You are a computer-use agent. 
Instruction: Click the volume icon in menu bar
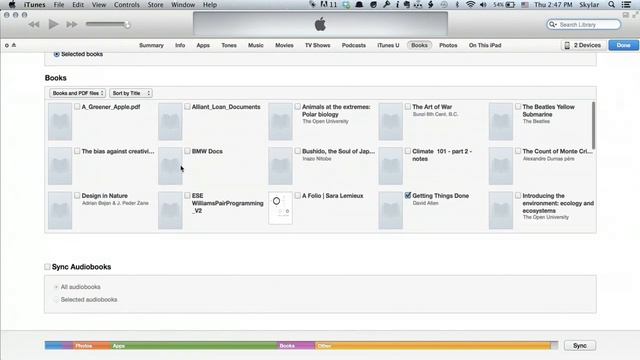click(x=483, y=4)
